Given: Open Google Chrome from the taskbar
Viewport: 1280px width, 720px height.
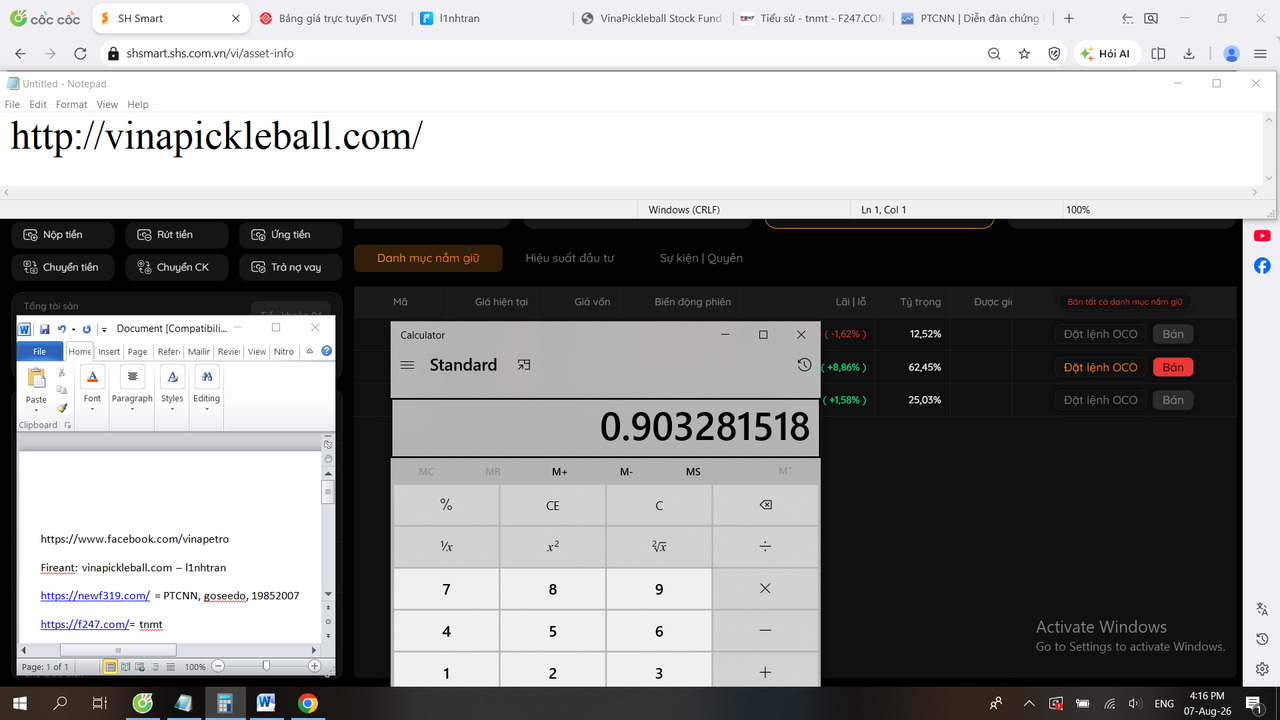Looking at the screenshot, I should pyautogui.click(x=307, y=703).
